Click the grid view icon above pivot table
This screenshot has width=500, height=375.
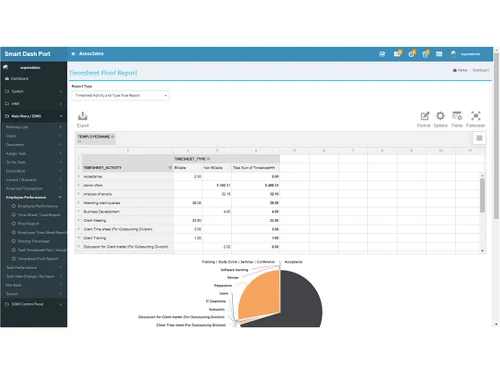(x=479, y=138)
